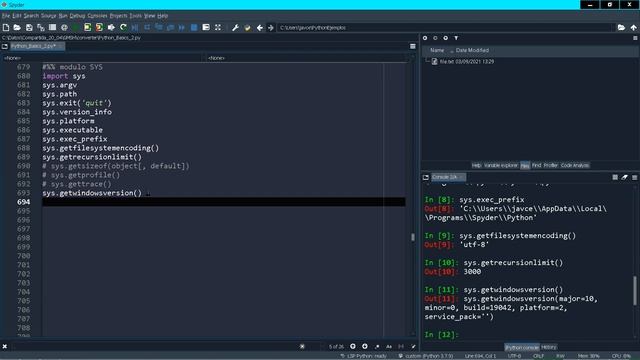Run cell and advance icon
Image resolution: width=640 pixels, height=360 pixels.
pyautogui.click(x=99, y=27)
